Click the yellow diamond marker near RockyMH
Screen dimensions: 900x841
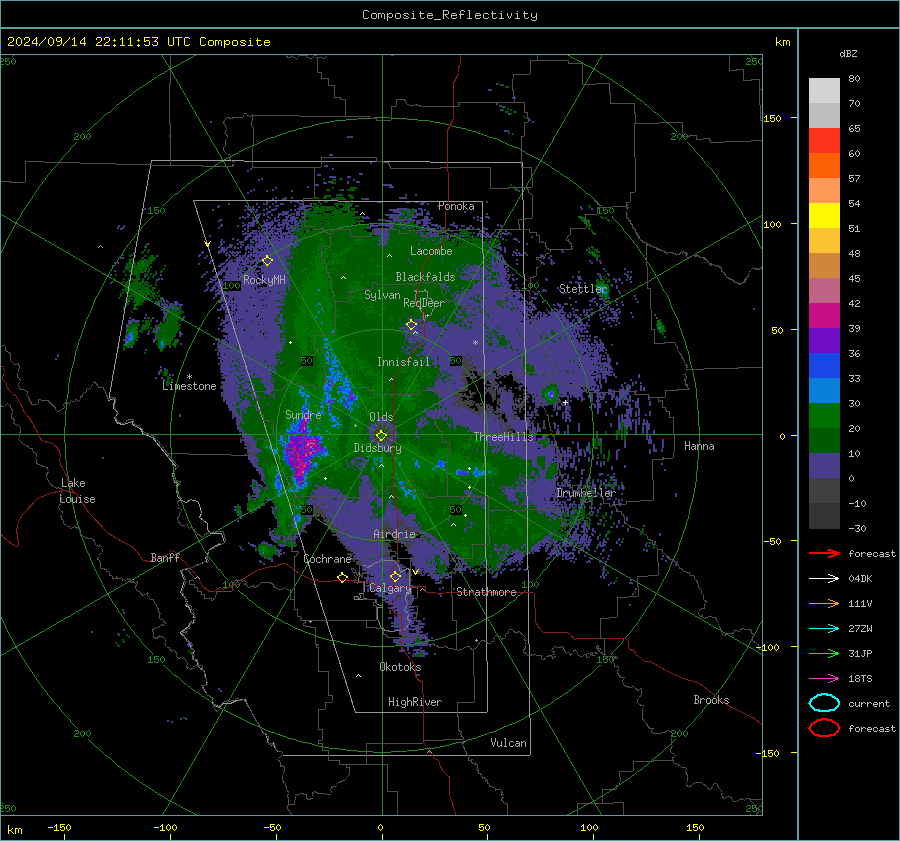267,261
